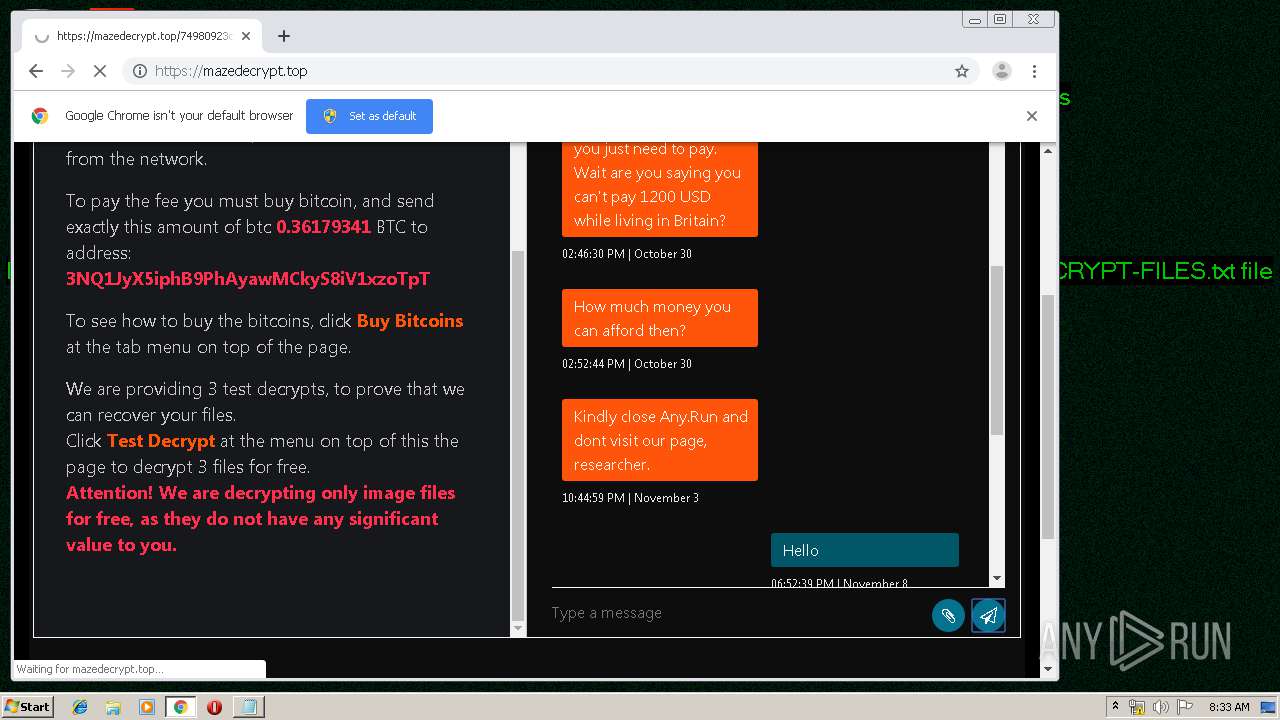This screenshot has height=720, width=1280.
Task: Select the bitcoin address 3NQ1JyX5iphB9PhAyawMCkyS8iV1xzoTpT
Action: pos(248,279)
